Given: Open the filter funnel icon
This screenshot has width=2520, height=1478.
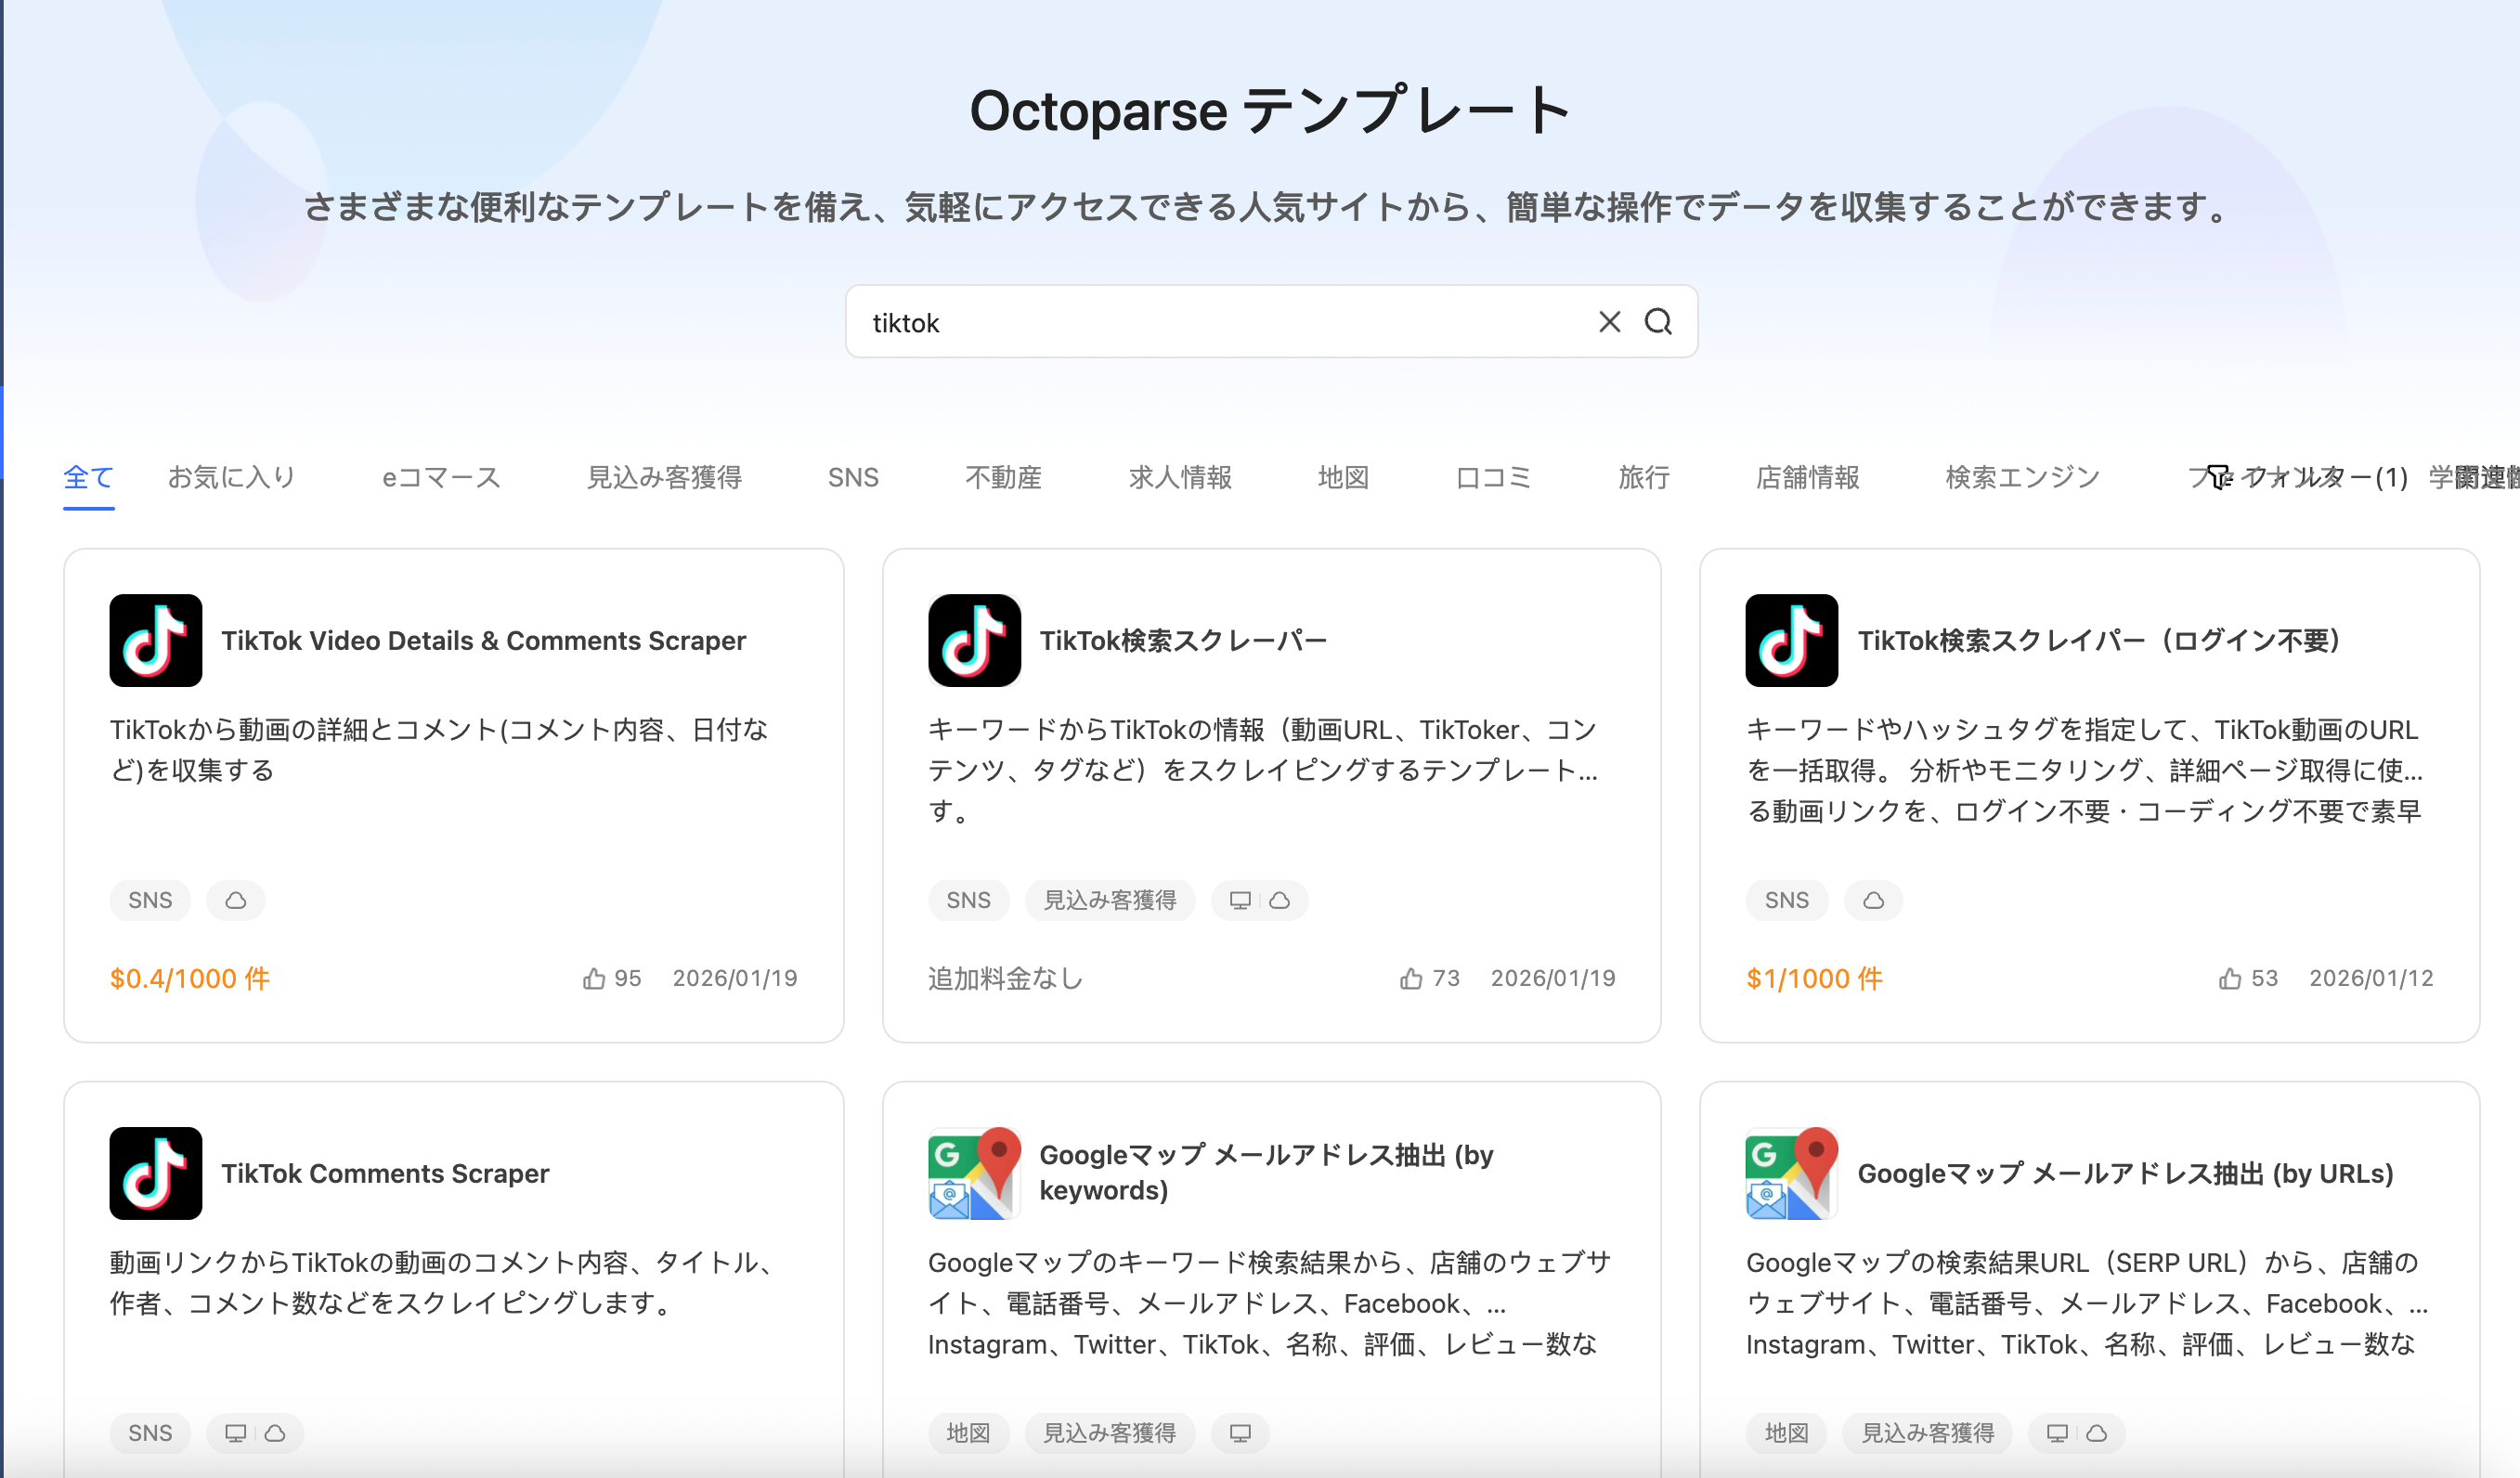Looking at the screenshot, I should (2218, 477).
